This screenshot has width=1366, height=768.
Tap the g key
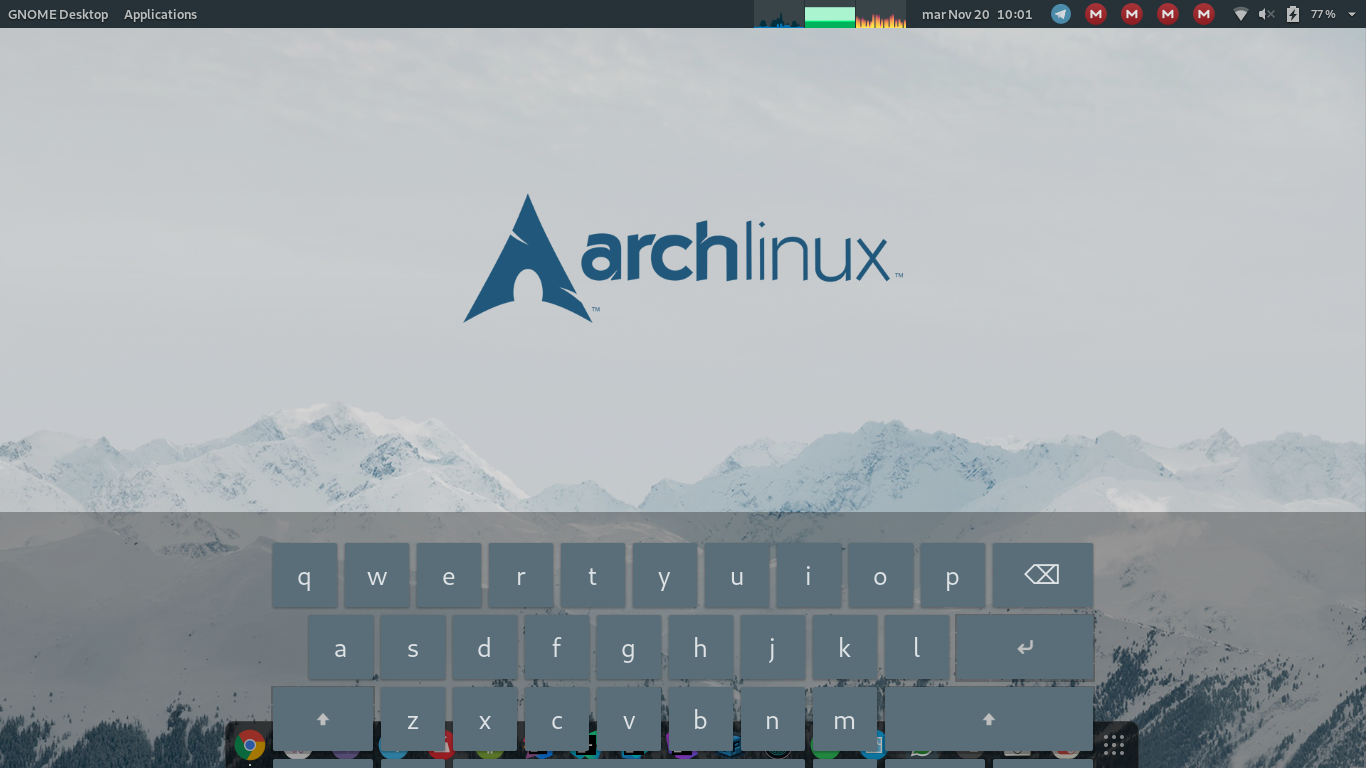[x=629, y=647]
